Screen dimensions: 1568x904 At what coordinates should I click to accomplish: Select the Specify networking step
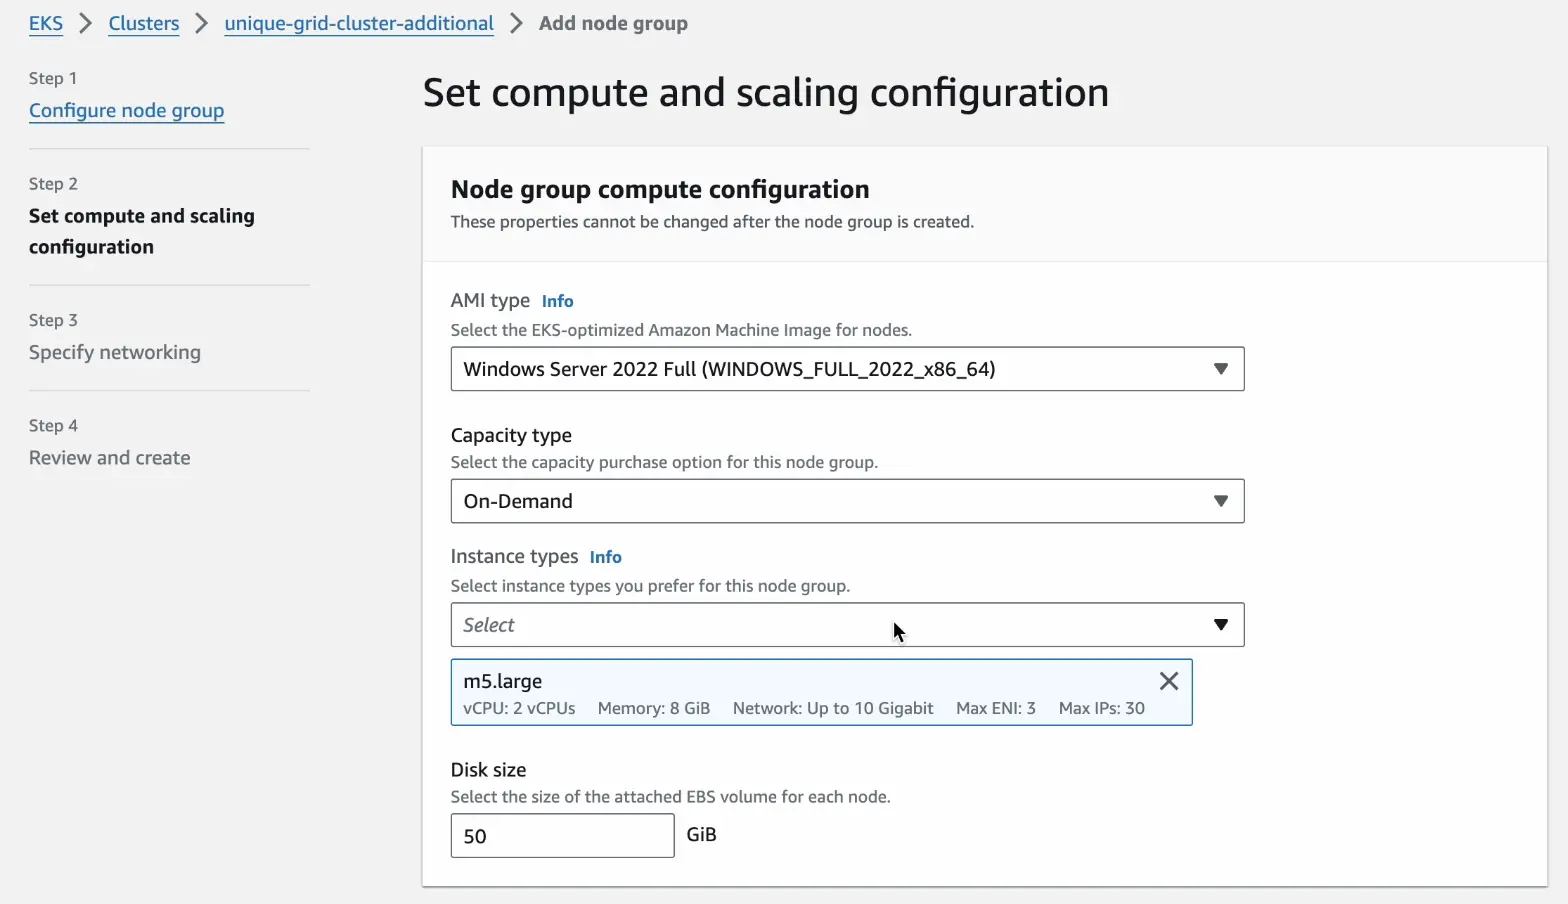[x=115, y=352]
